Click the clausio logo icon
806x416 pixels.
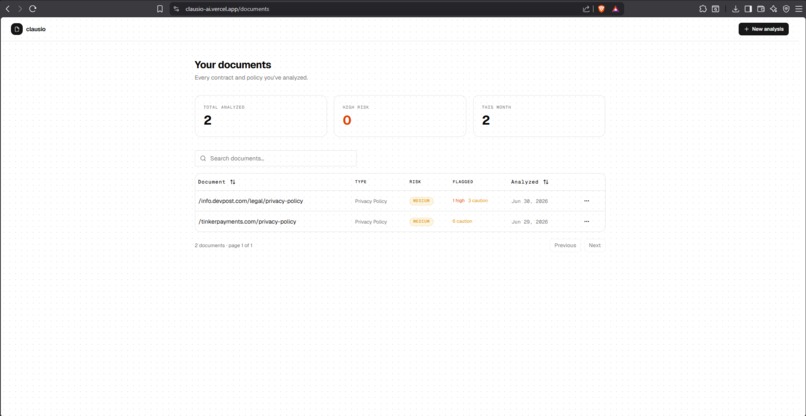pos(16,29)
